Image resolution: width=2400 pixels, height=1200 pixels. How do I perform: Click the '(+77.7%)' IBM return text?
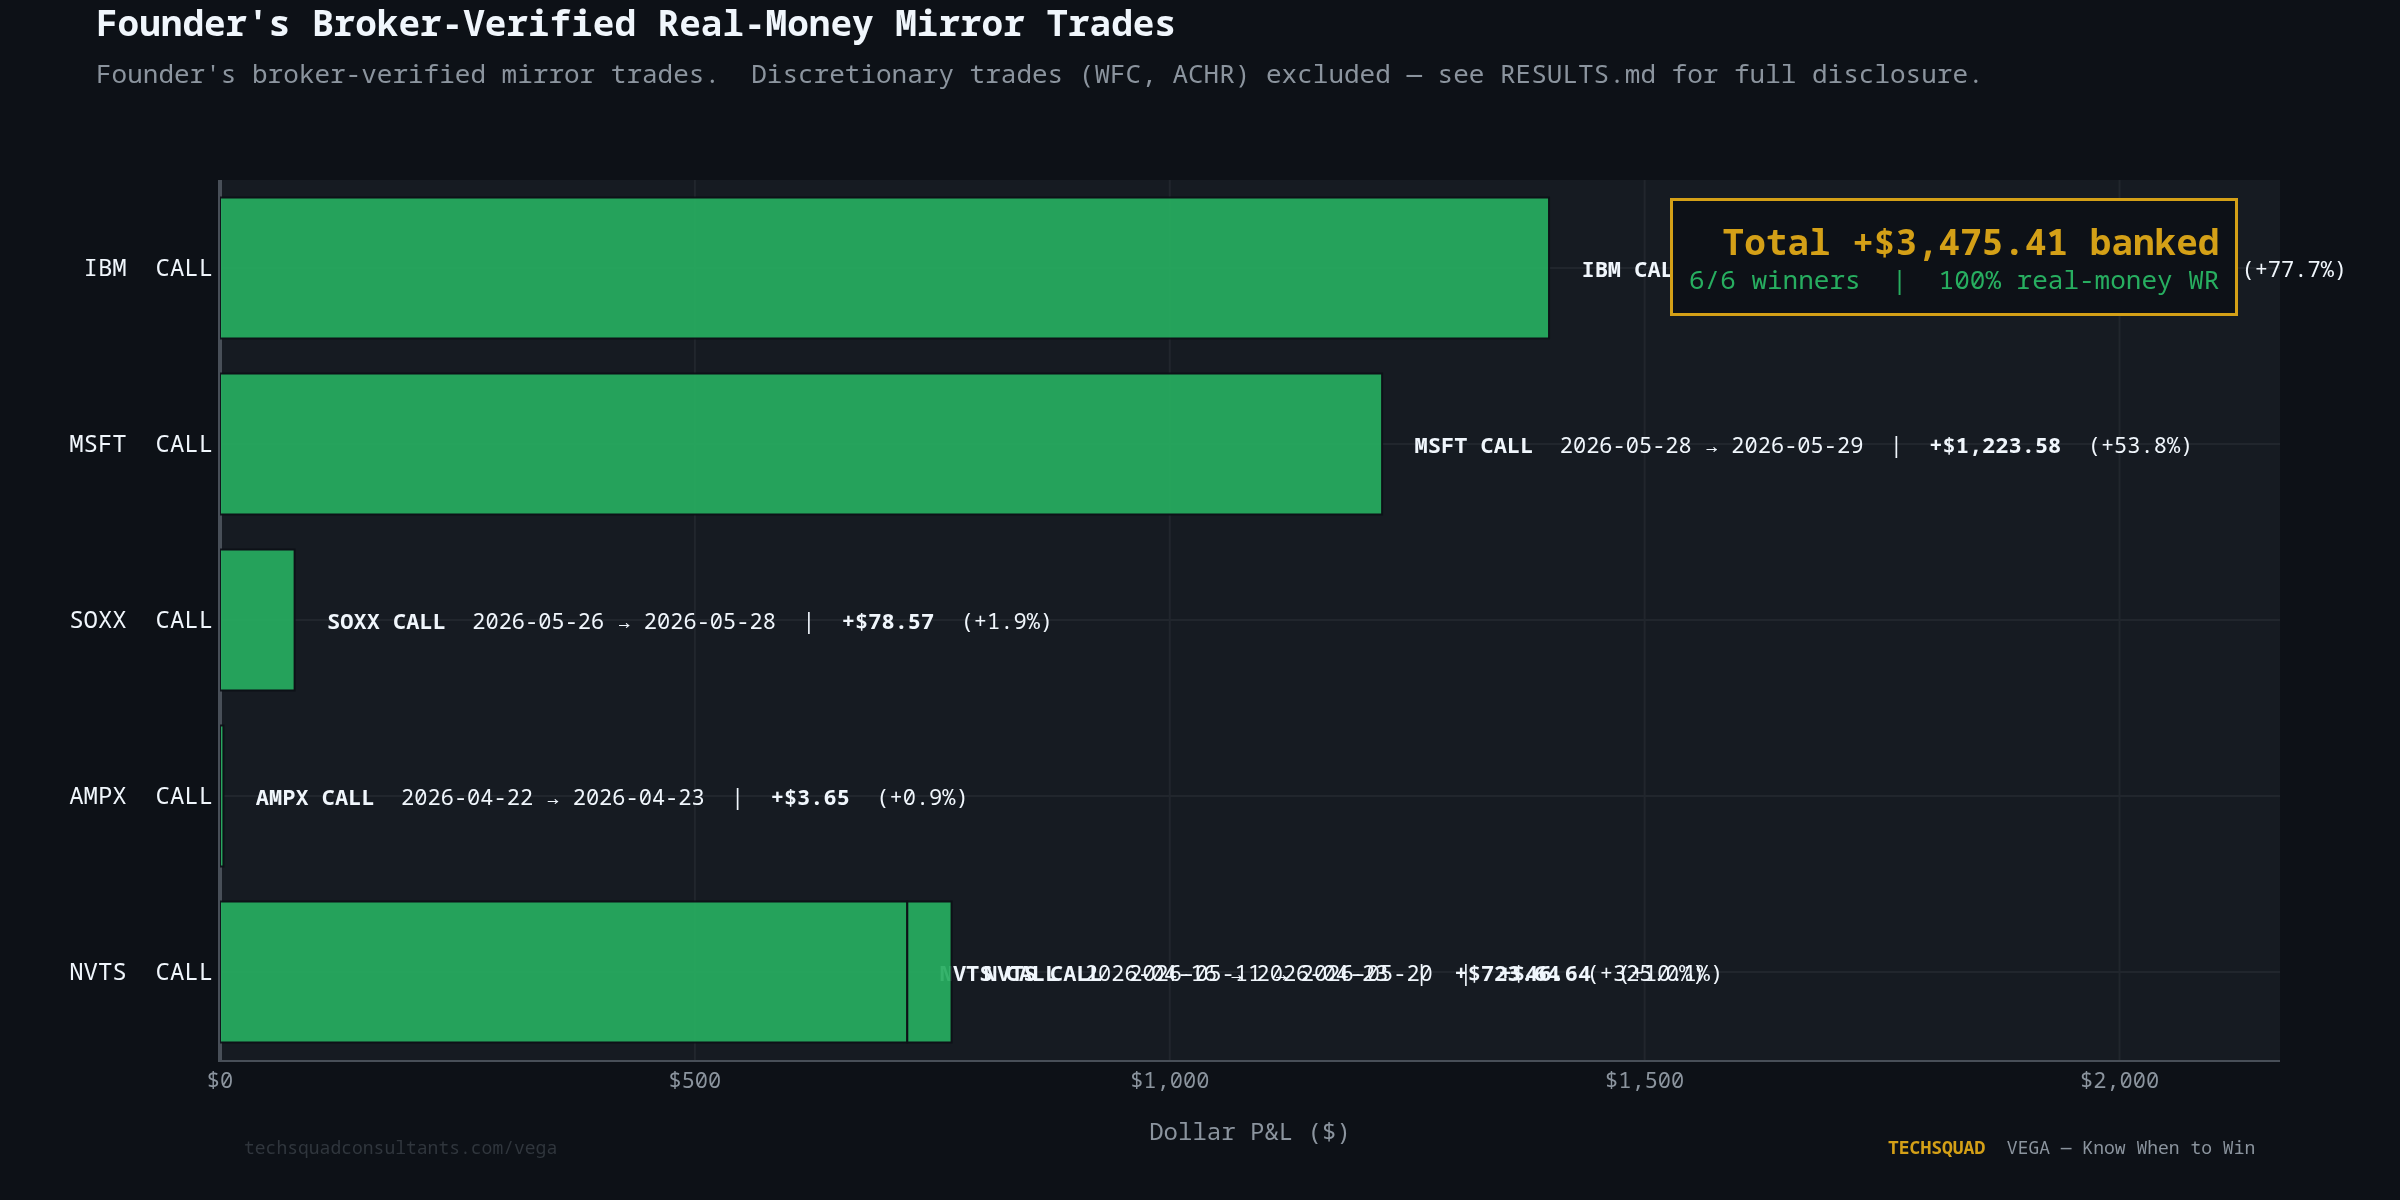pyautogui.click(x=2293, y=270)
